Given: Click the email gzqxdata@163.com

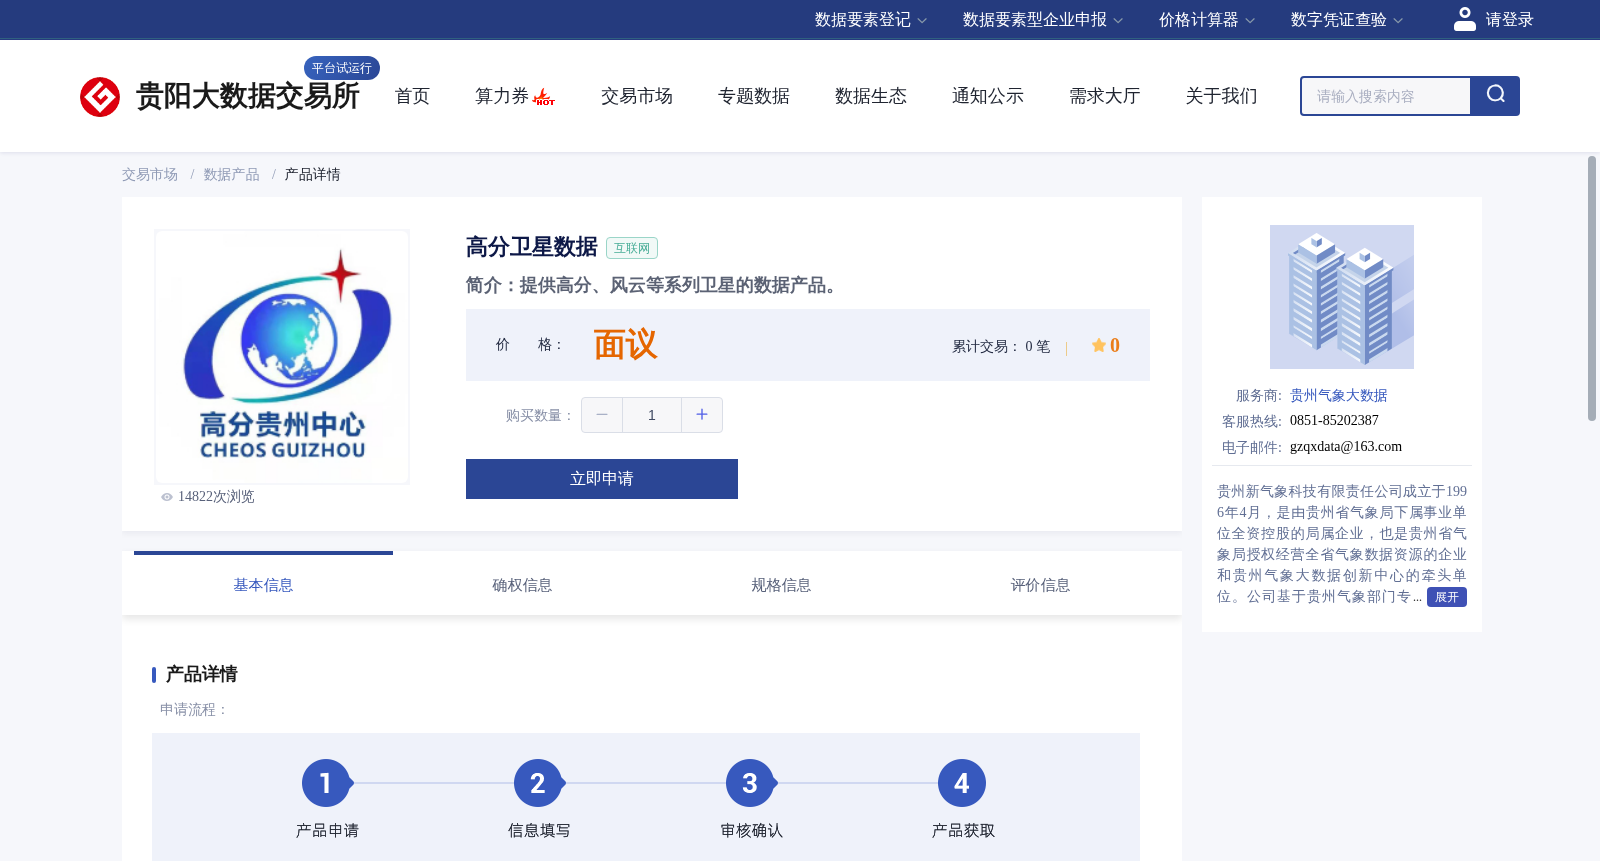Looking at the screenshot, I should 1346,447.
